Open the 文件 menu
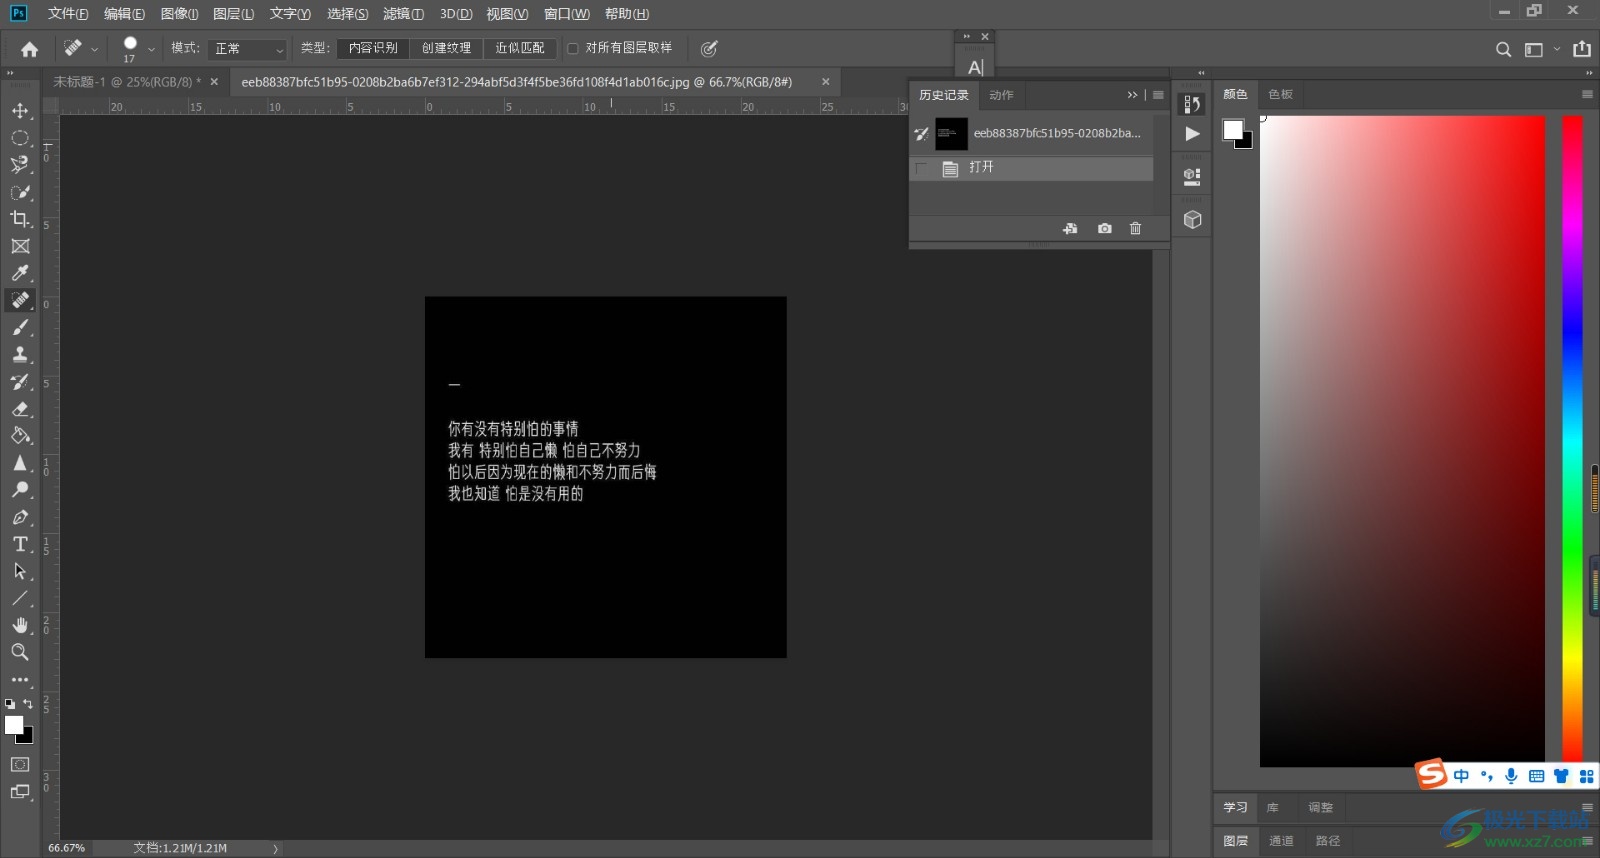Viewport: 1600px width, 858px height. (68, 14)
